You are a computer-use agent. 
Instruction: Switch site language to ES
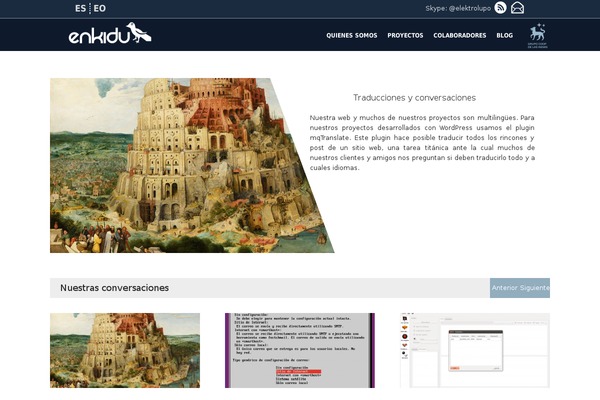[x=80, y=8]
